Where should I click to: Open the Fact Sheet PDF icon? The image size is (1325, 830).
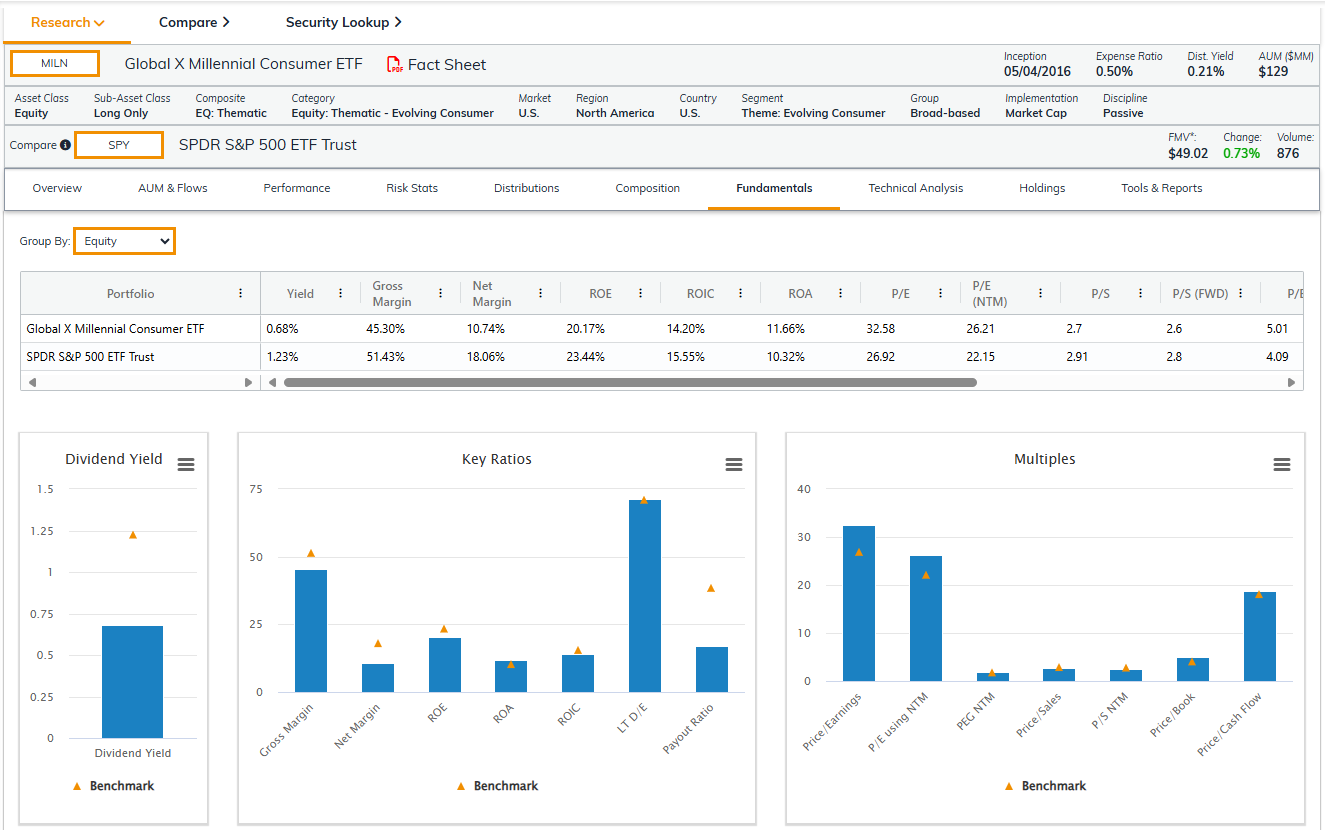(x=395, y=65)
